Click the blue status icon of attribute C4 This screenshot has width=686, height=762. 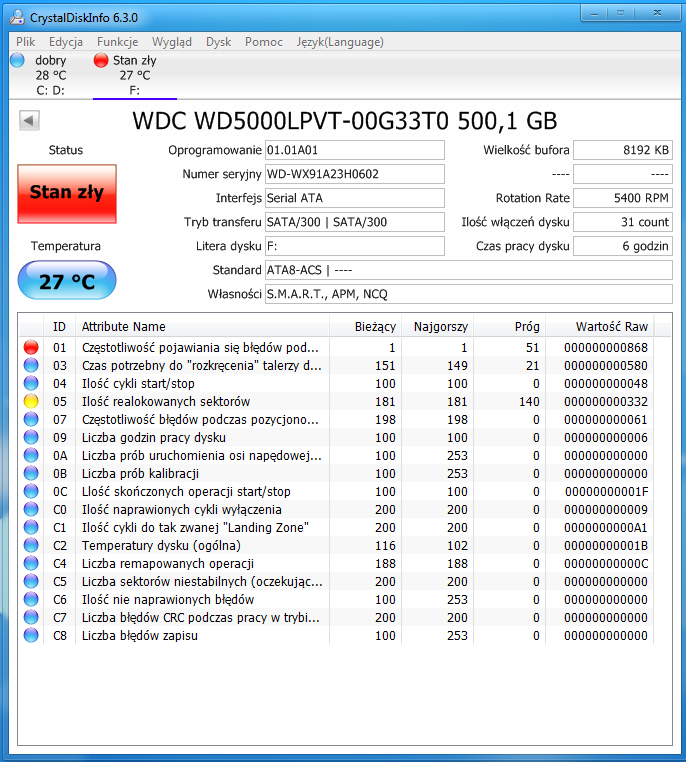31,563
